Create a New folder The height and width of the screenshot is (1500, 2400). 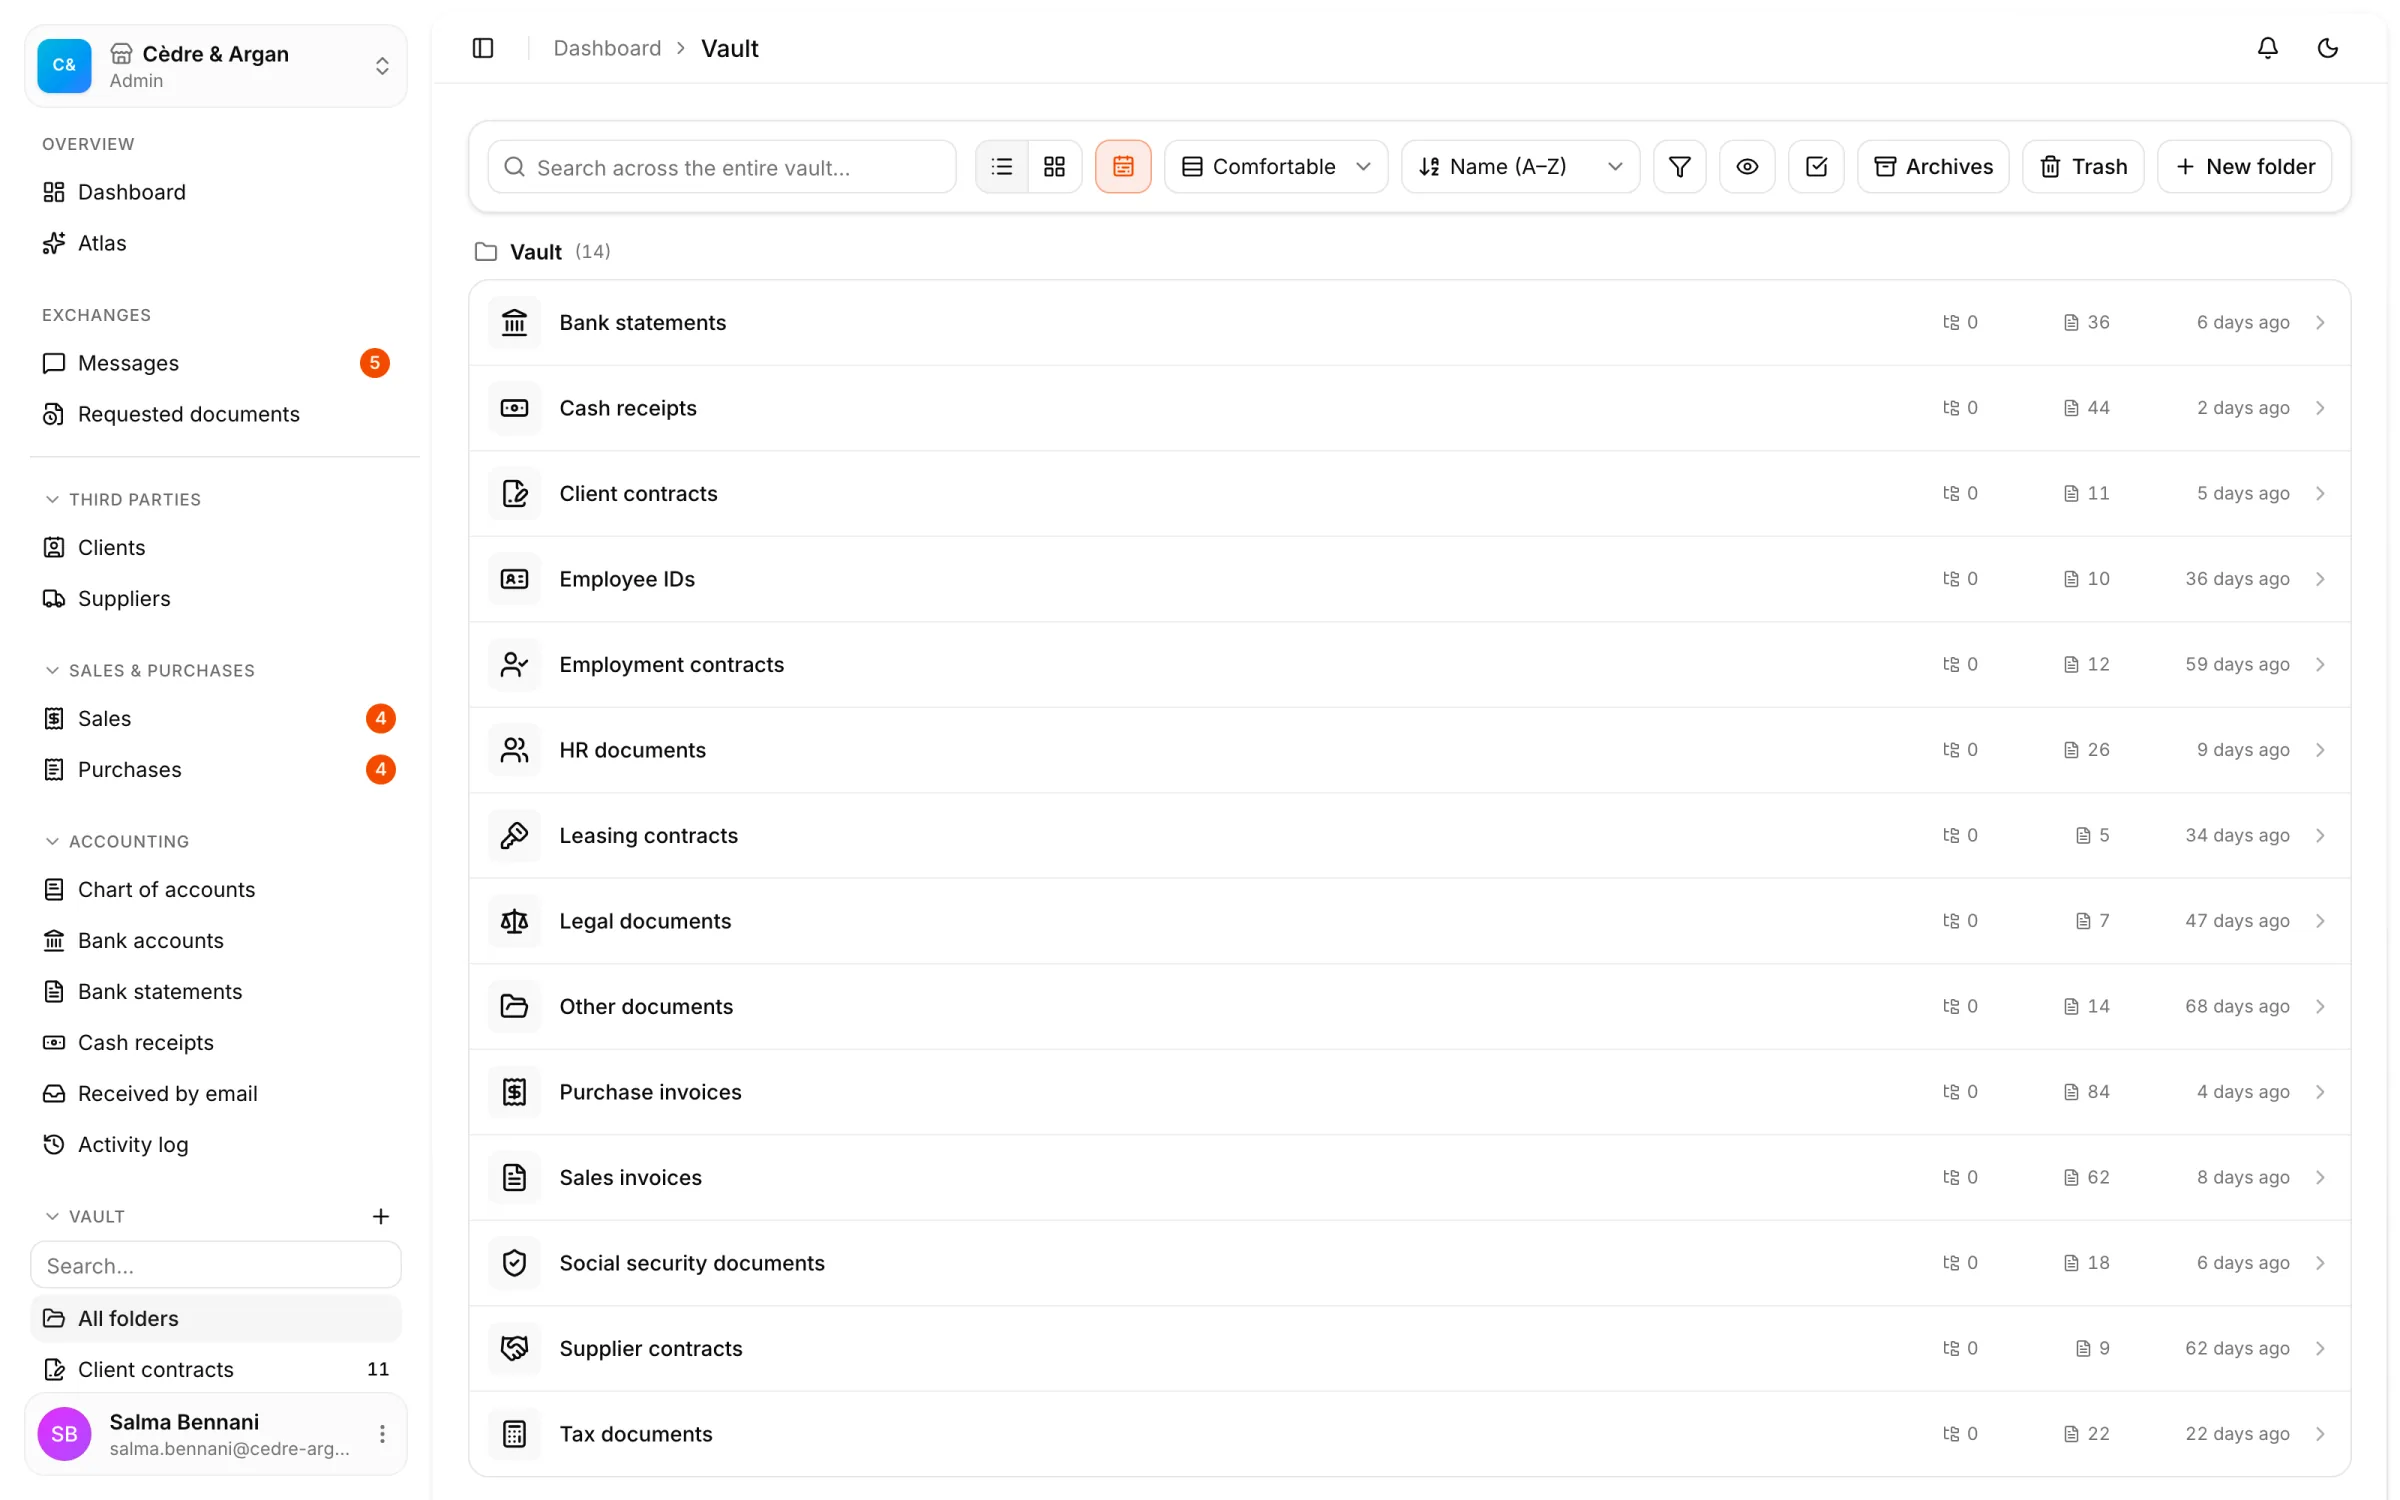pyautogui.click(x=2244, y=166)
